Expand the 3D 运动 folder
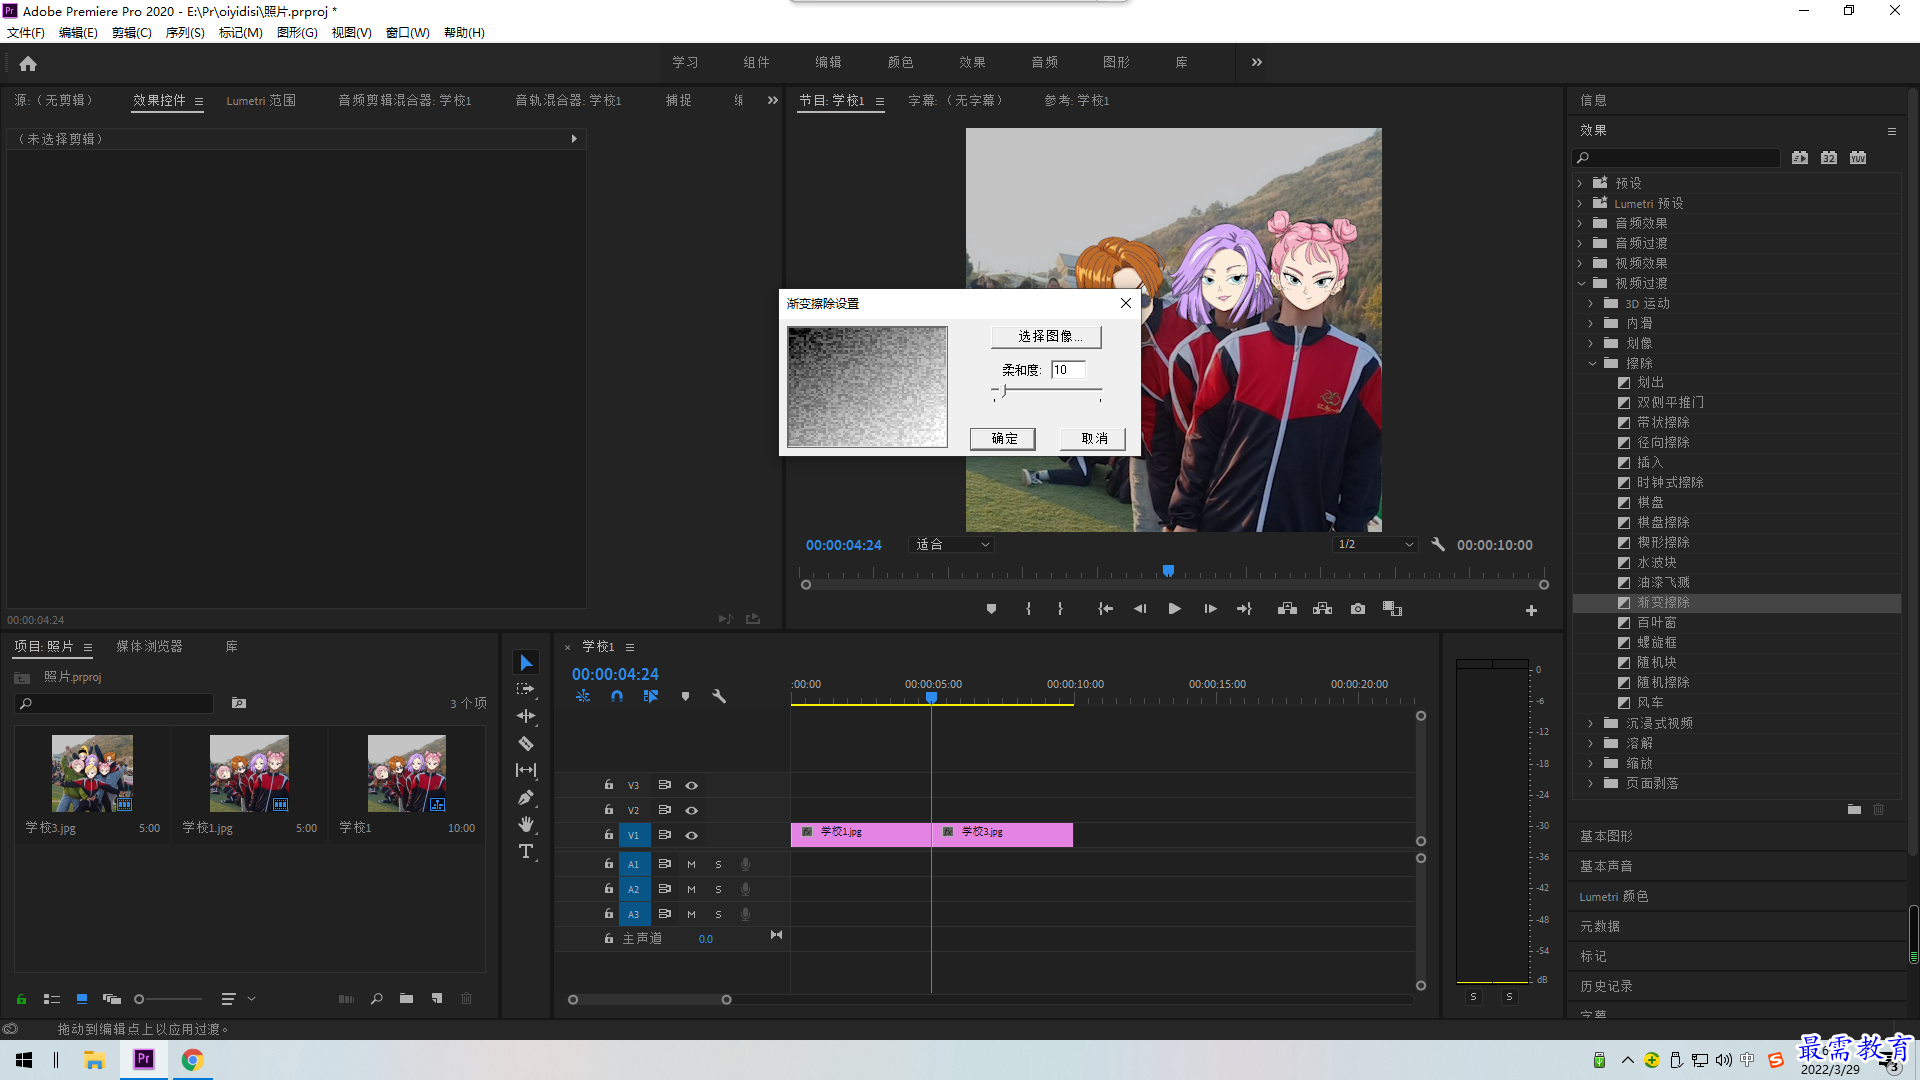 [x=1591, y=303]
